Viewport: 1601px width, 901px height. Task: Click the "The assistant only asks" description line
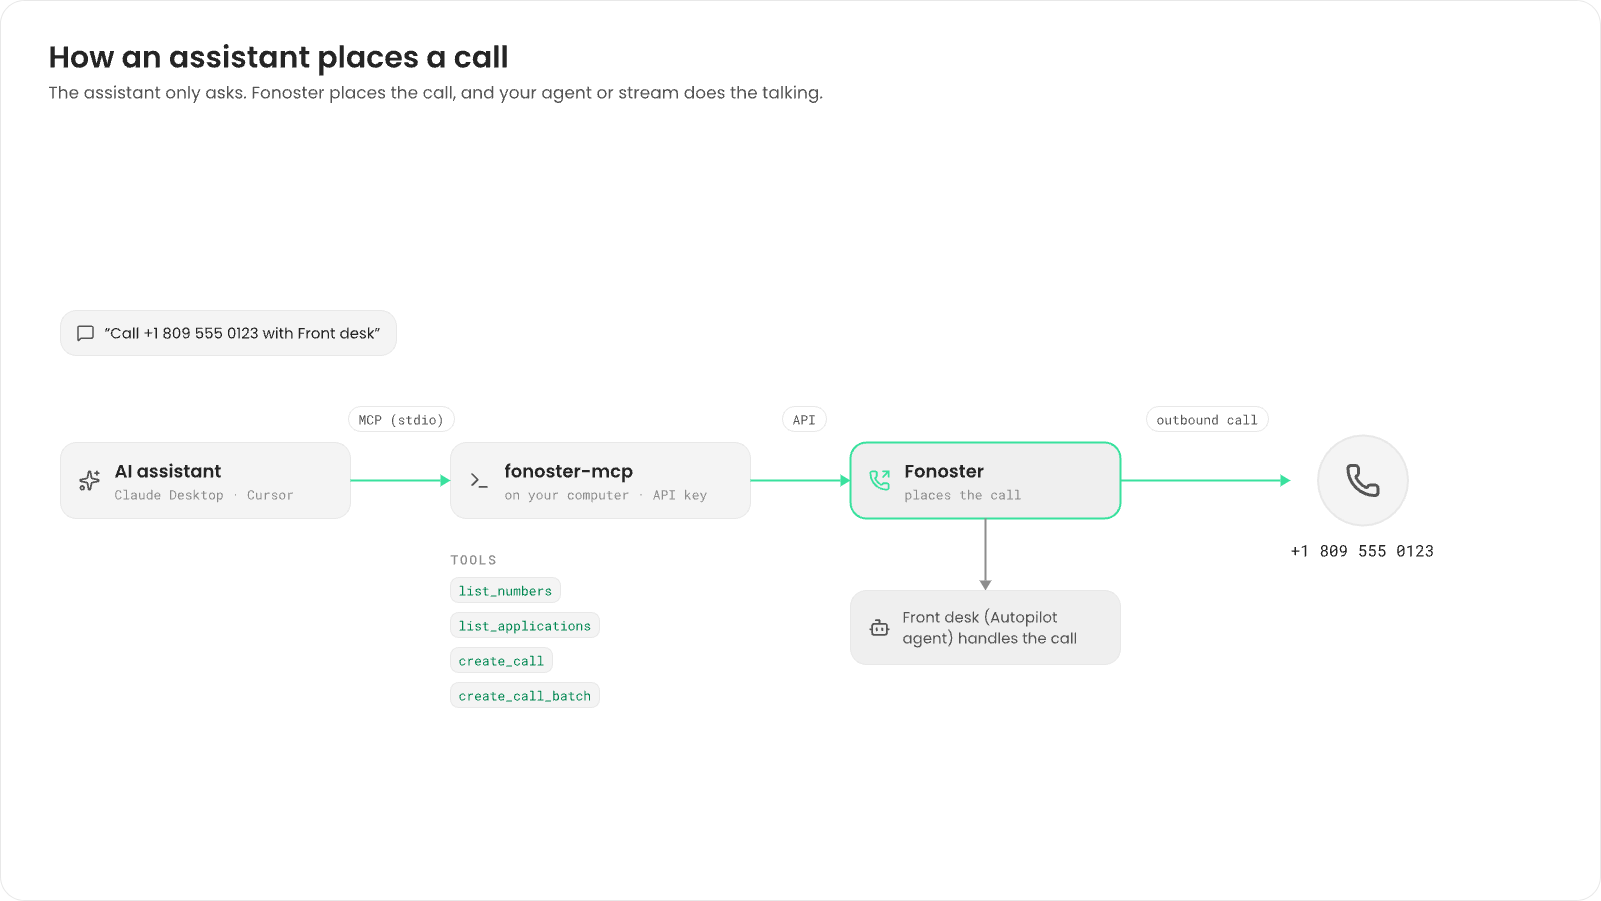(x=436, y=93)
